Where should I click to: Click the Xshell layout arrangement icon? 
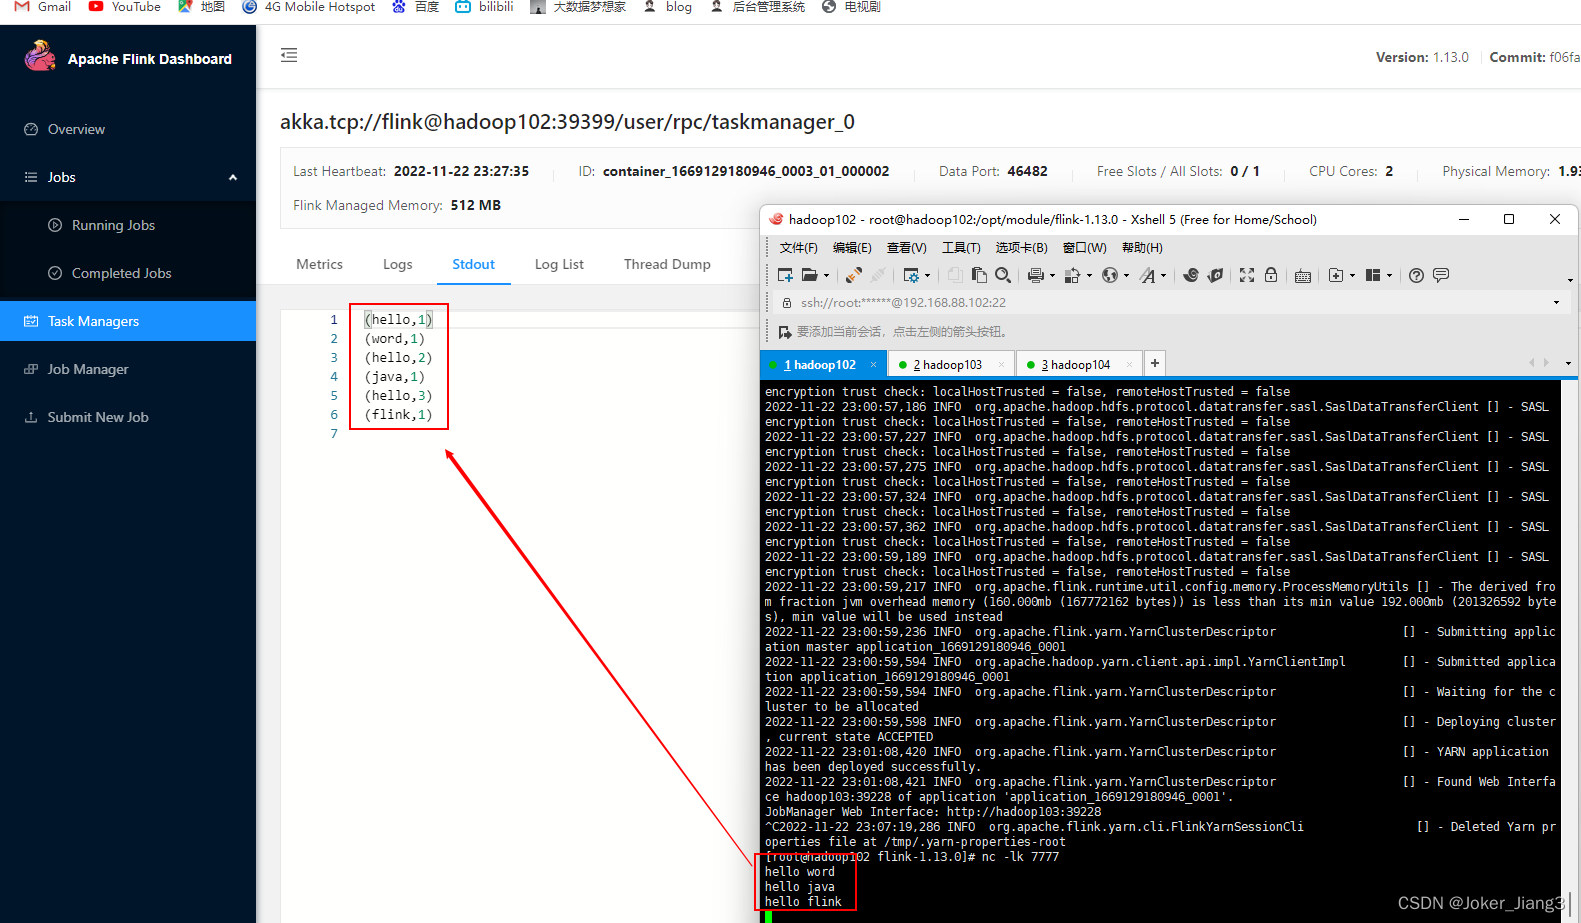(1373, 275)
